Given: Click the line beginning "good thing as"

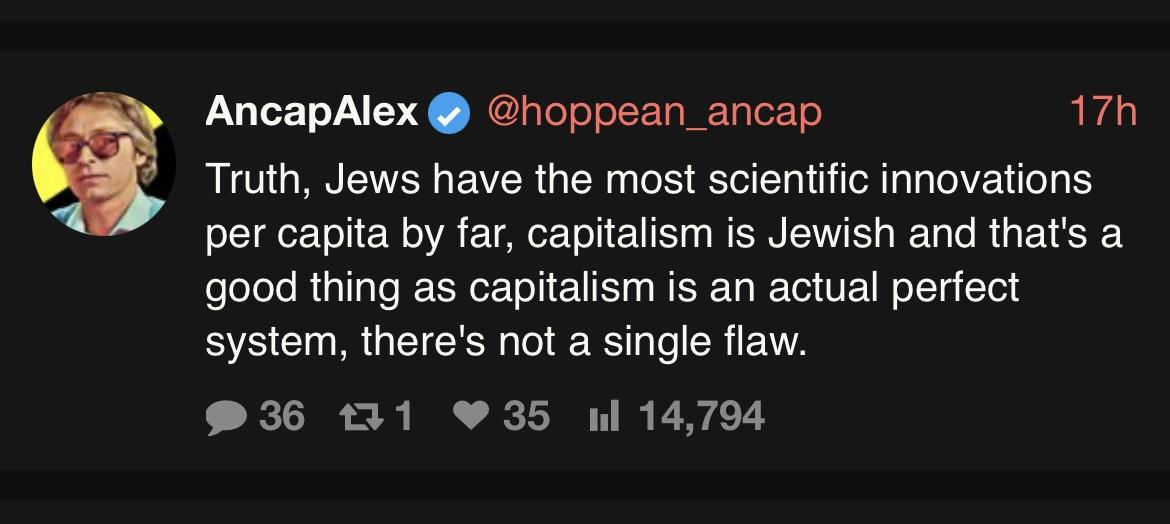Looking at the screenshot, I should click(x=612, y=289).
